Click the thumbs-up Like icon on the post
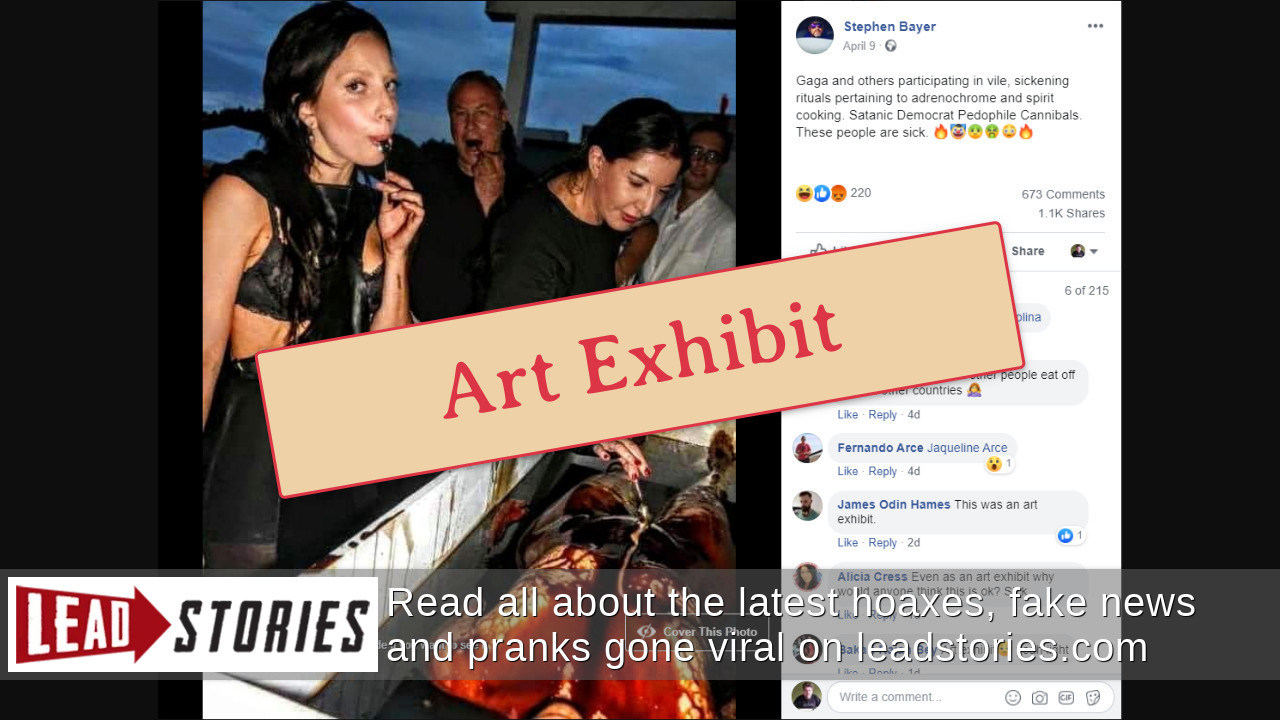The image size is (1280, 720). tap(818, 250)
